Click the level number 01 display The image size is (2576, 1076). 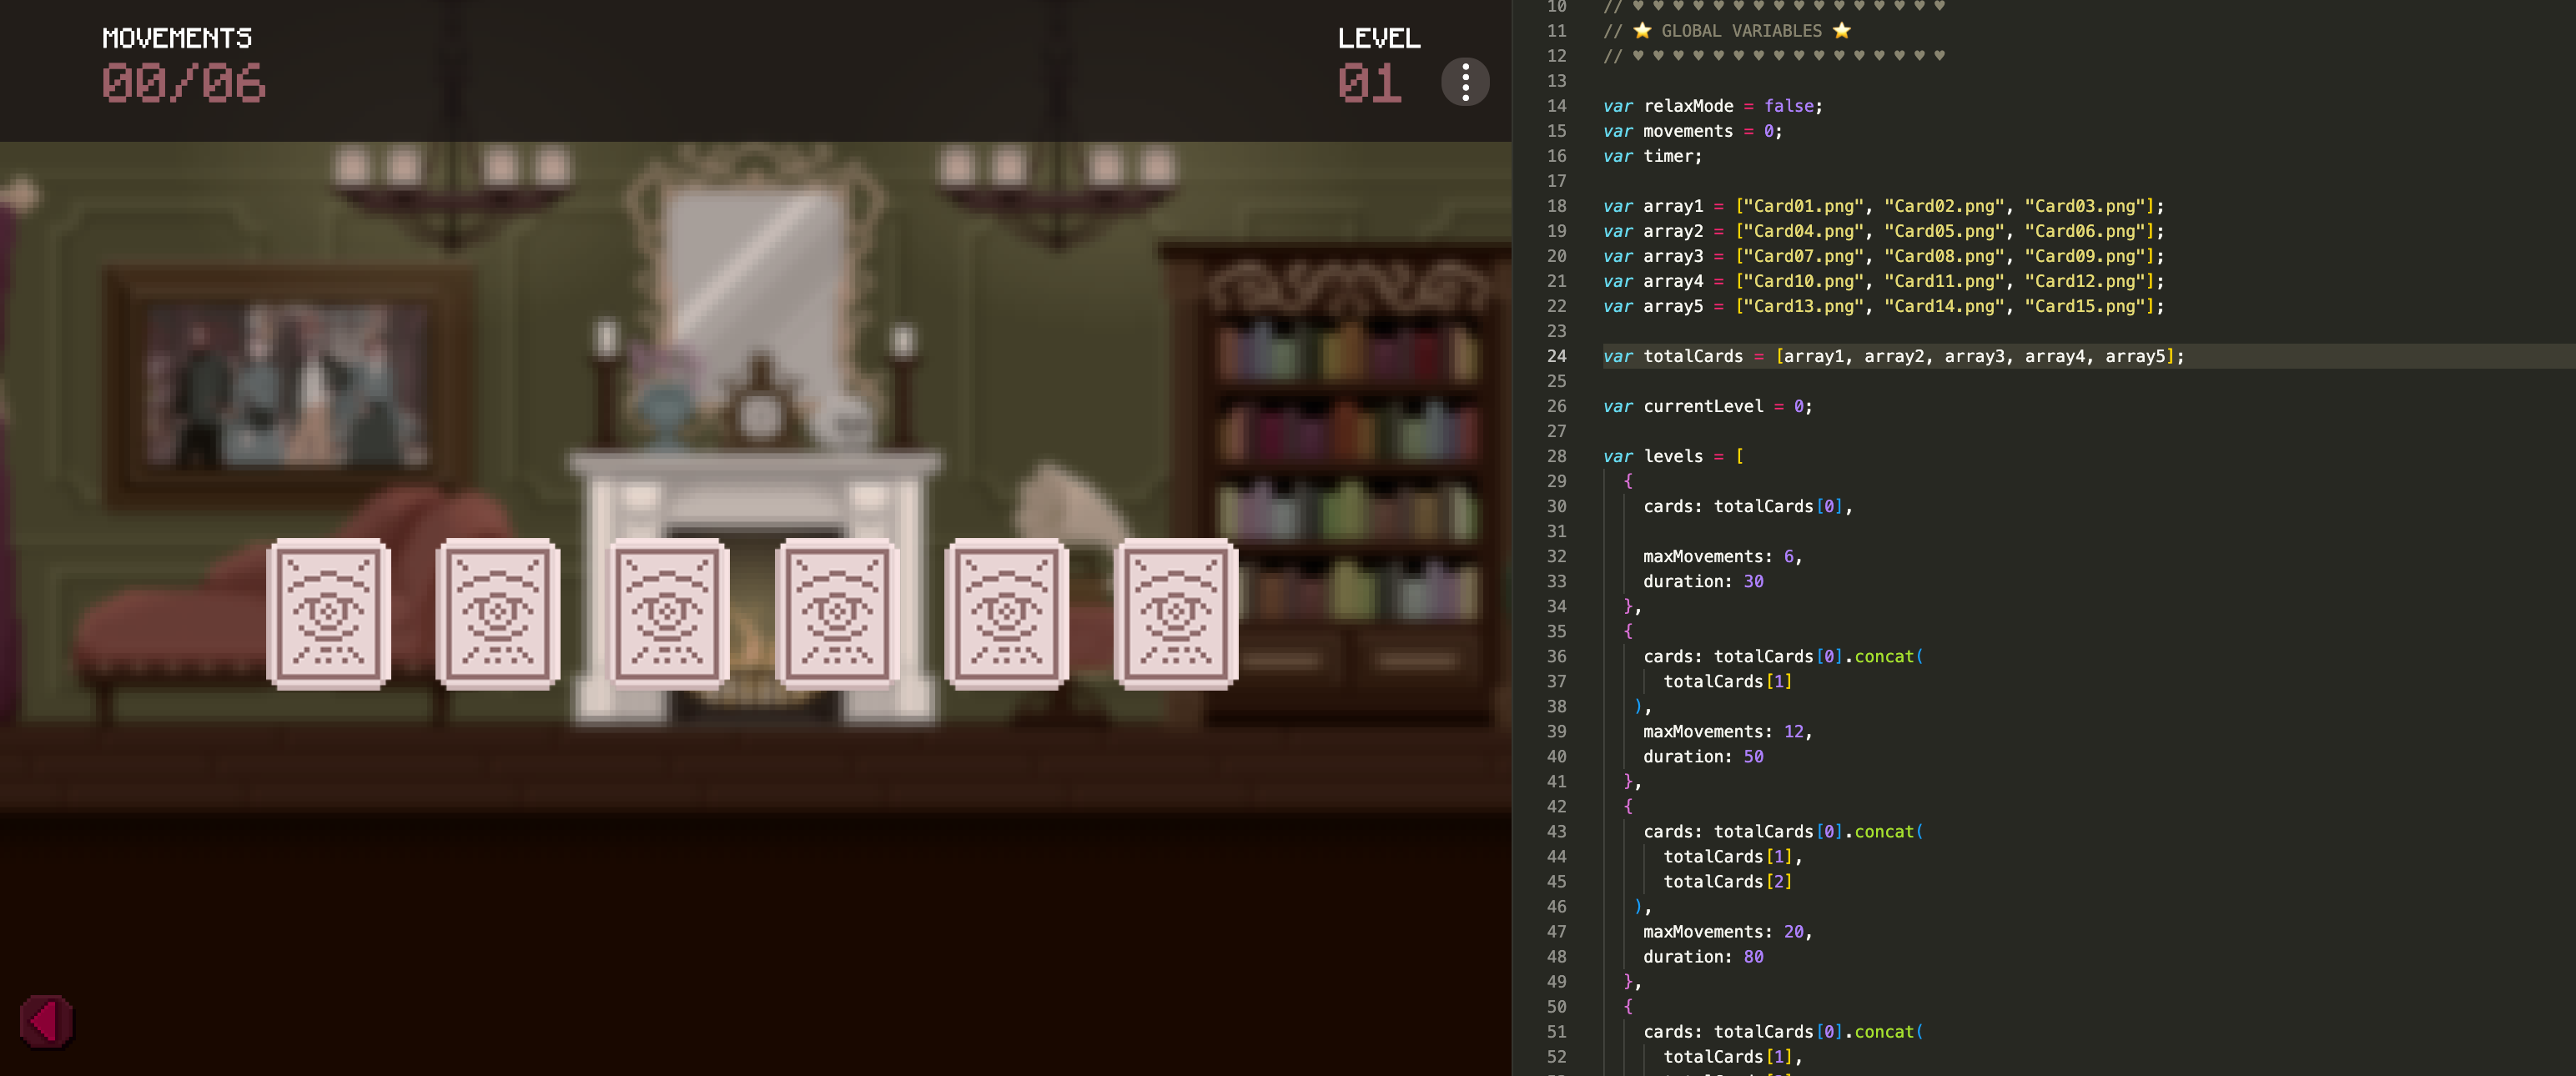coord(1369,83)
